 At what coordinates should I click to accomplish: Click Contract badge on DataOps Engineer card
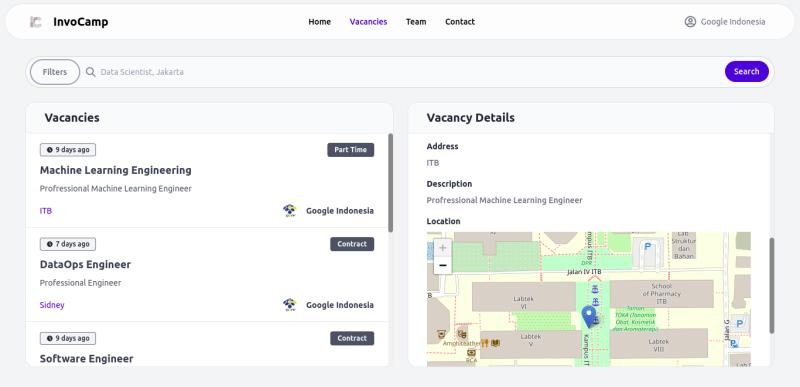click(x=352, y=244)
